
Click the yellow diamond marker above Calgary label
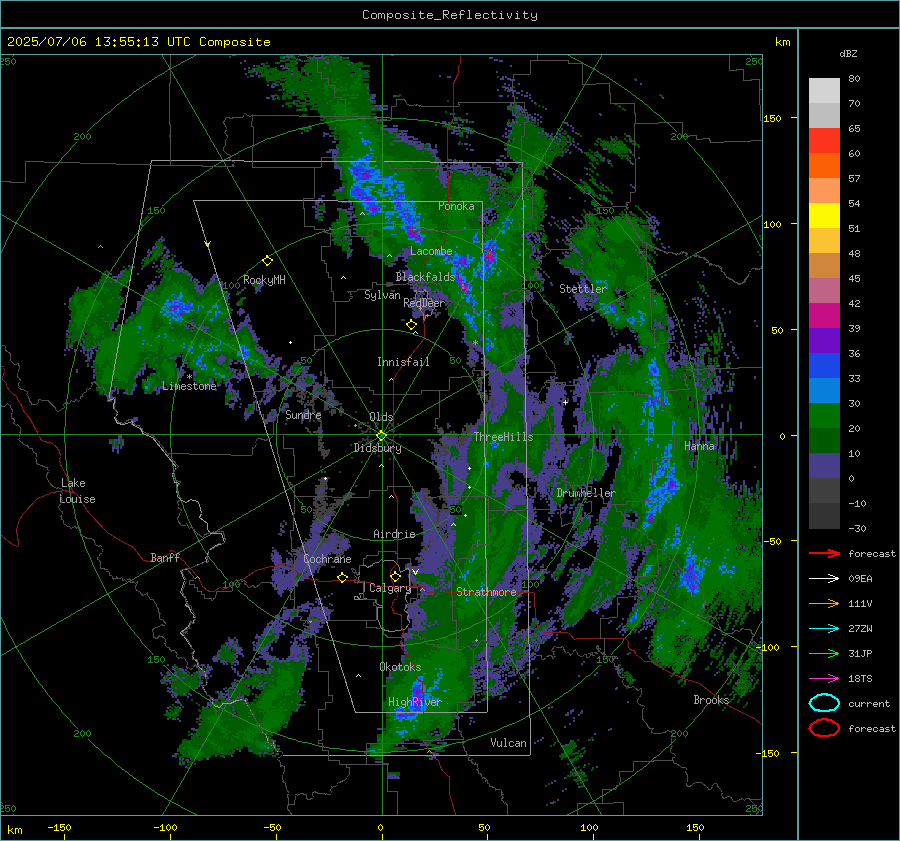coord(395,576)
